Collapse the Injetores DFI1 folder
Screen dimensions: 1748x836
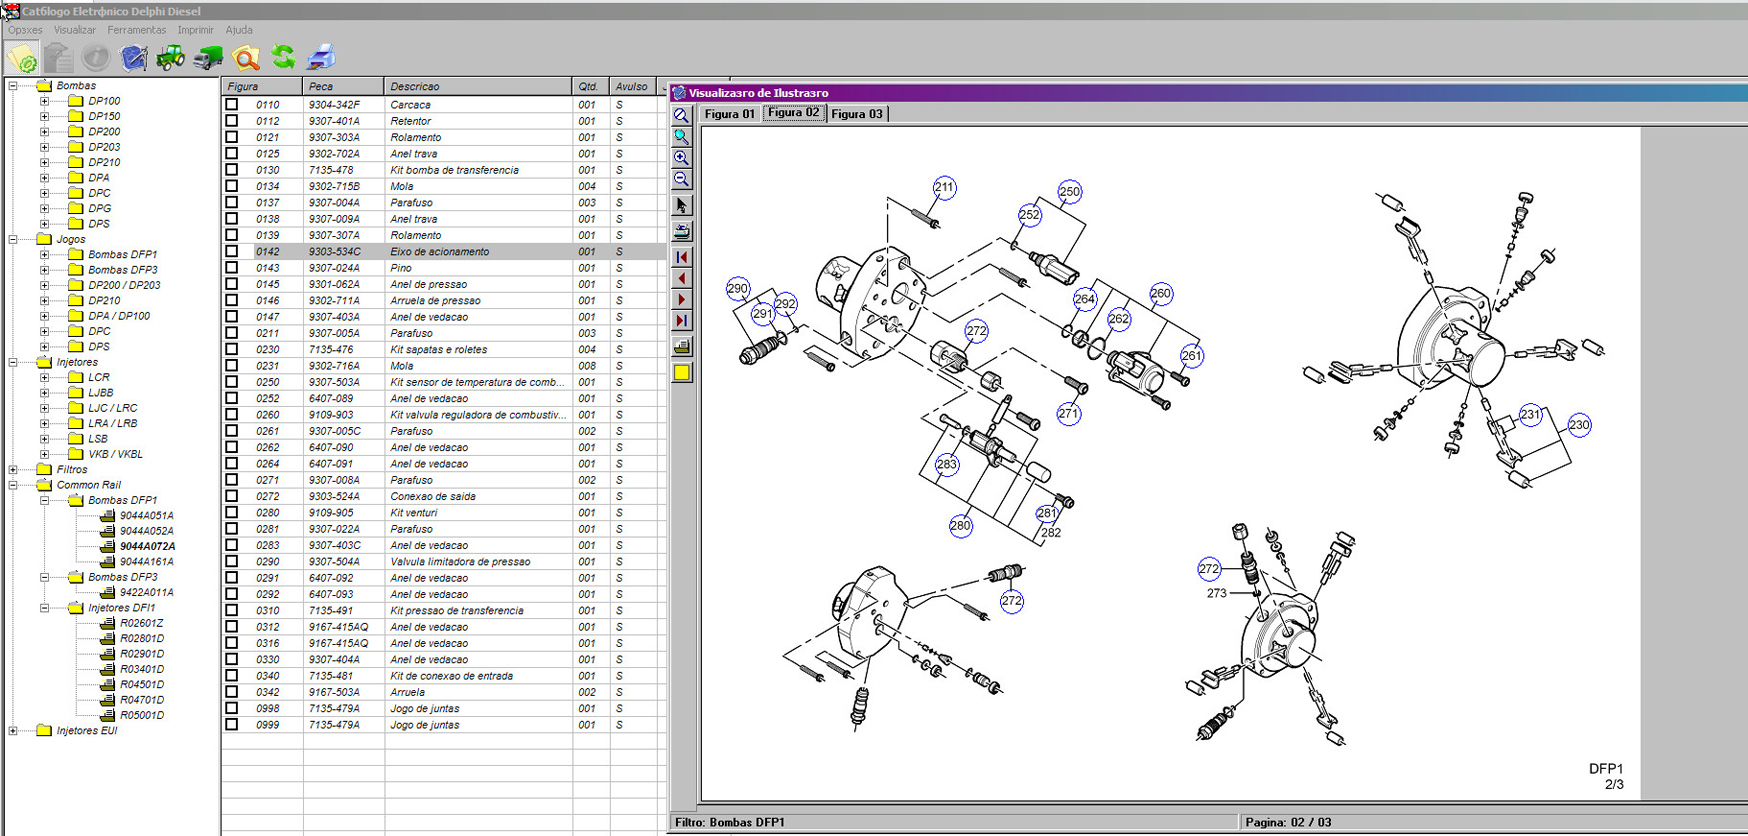(45, 608)
